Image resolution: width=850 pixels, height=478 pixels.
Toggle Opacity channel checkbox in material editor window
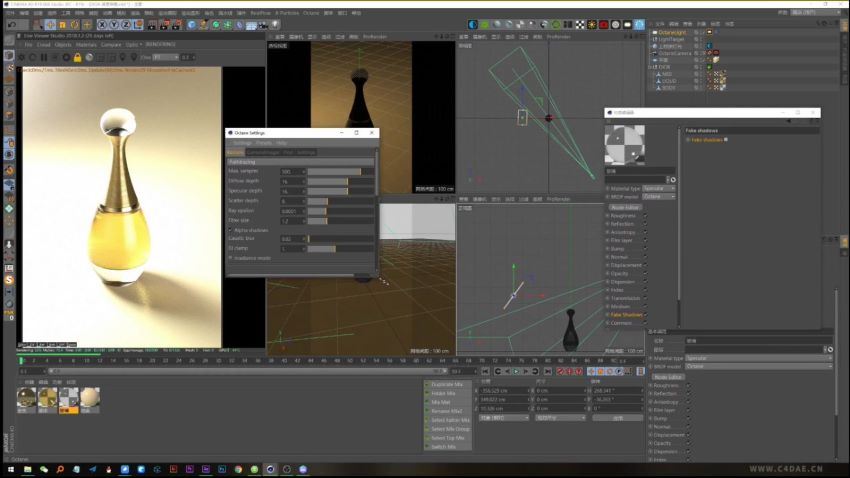tap(645, 274)
